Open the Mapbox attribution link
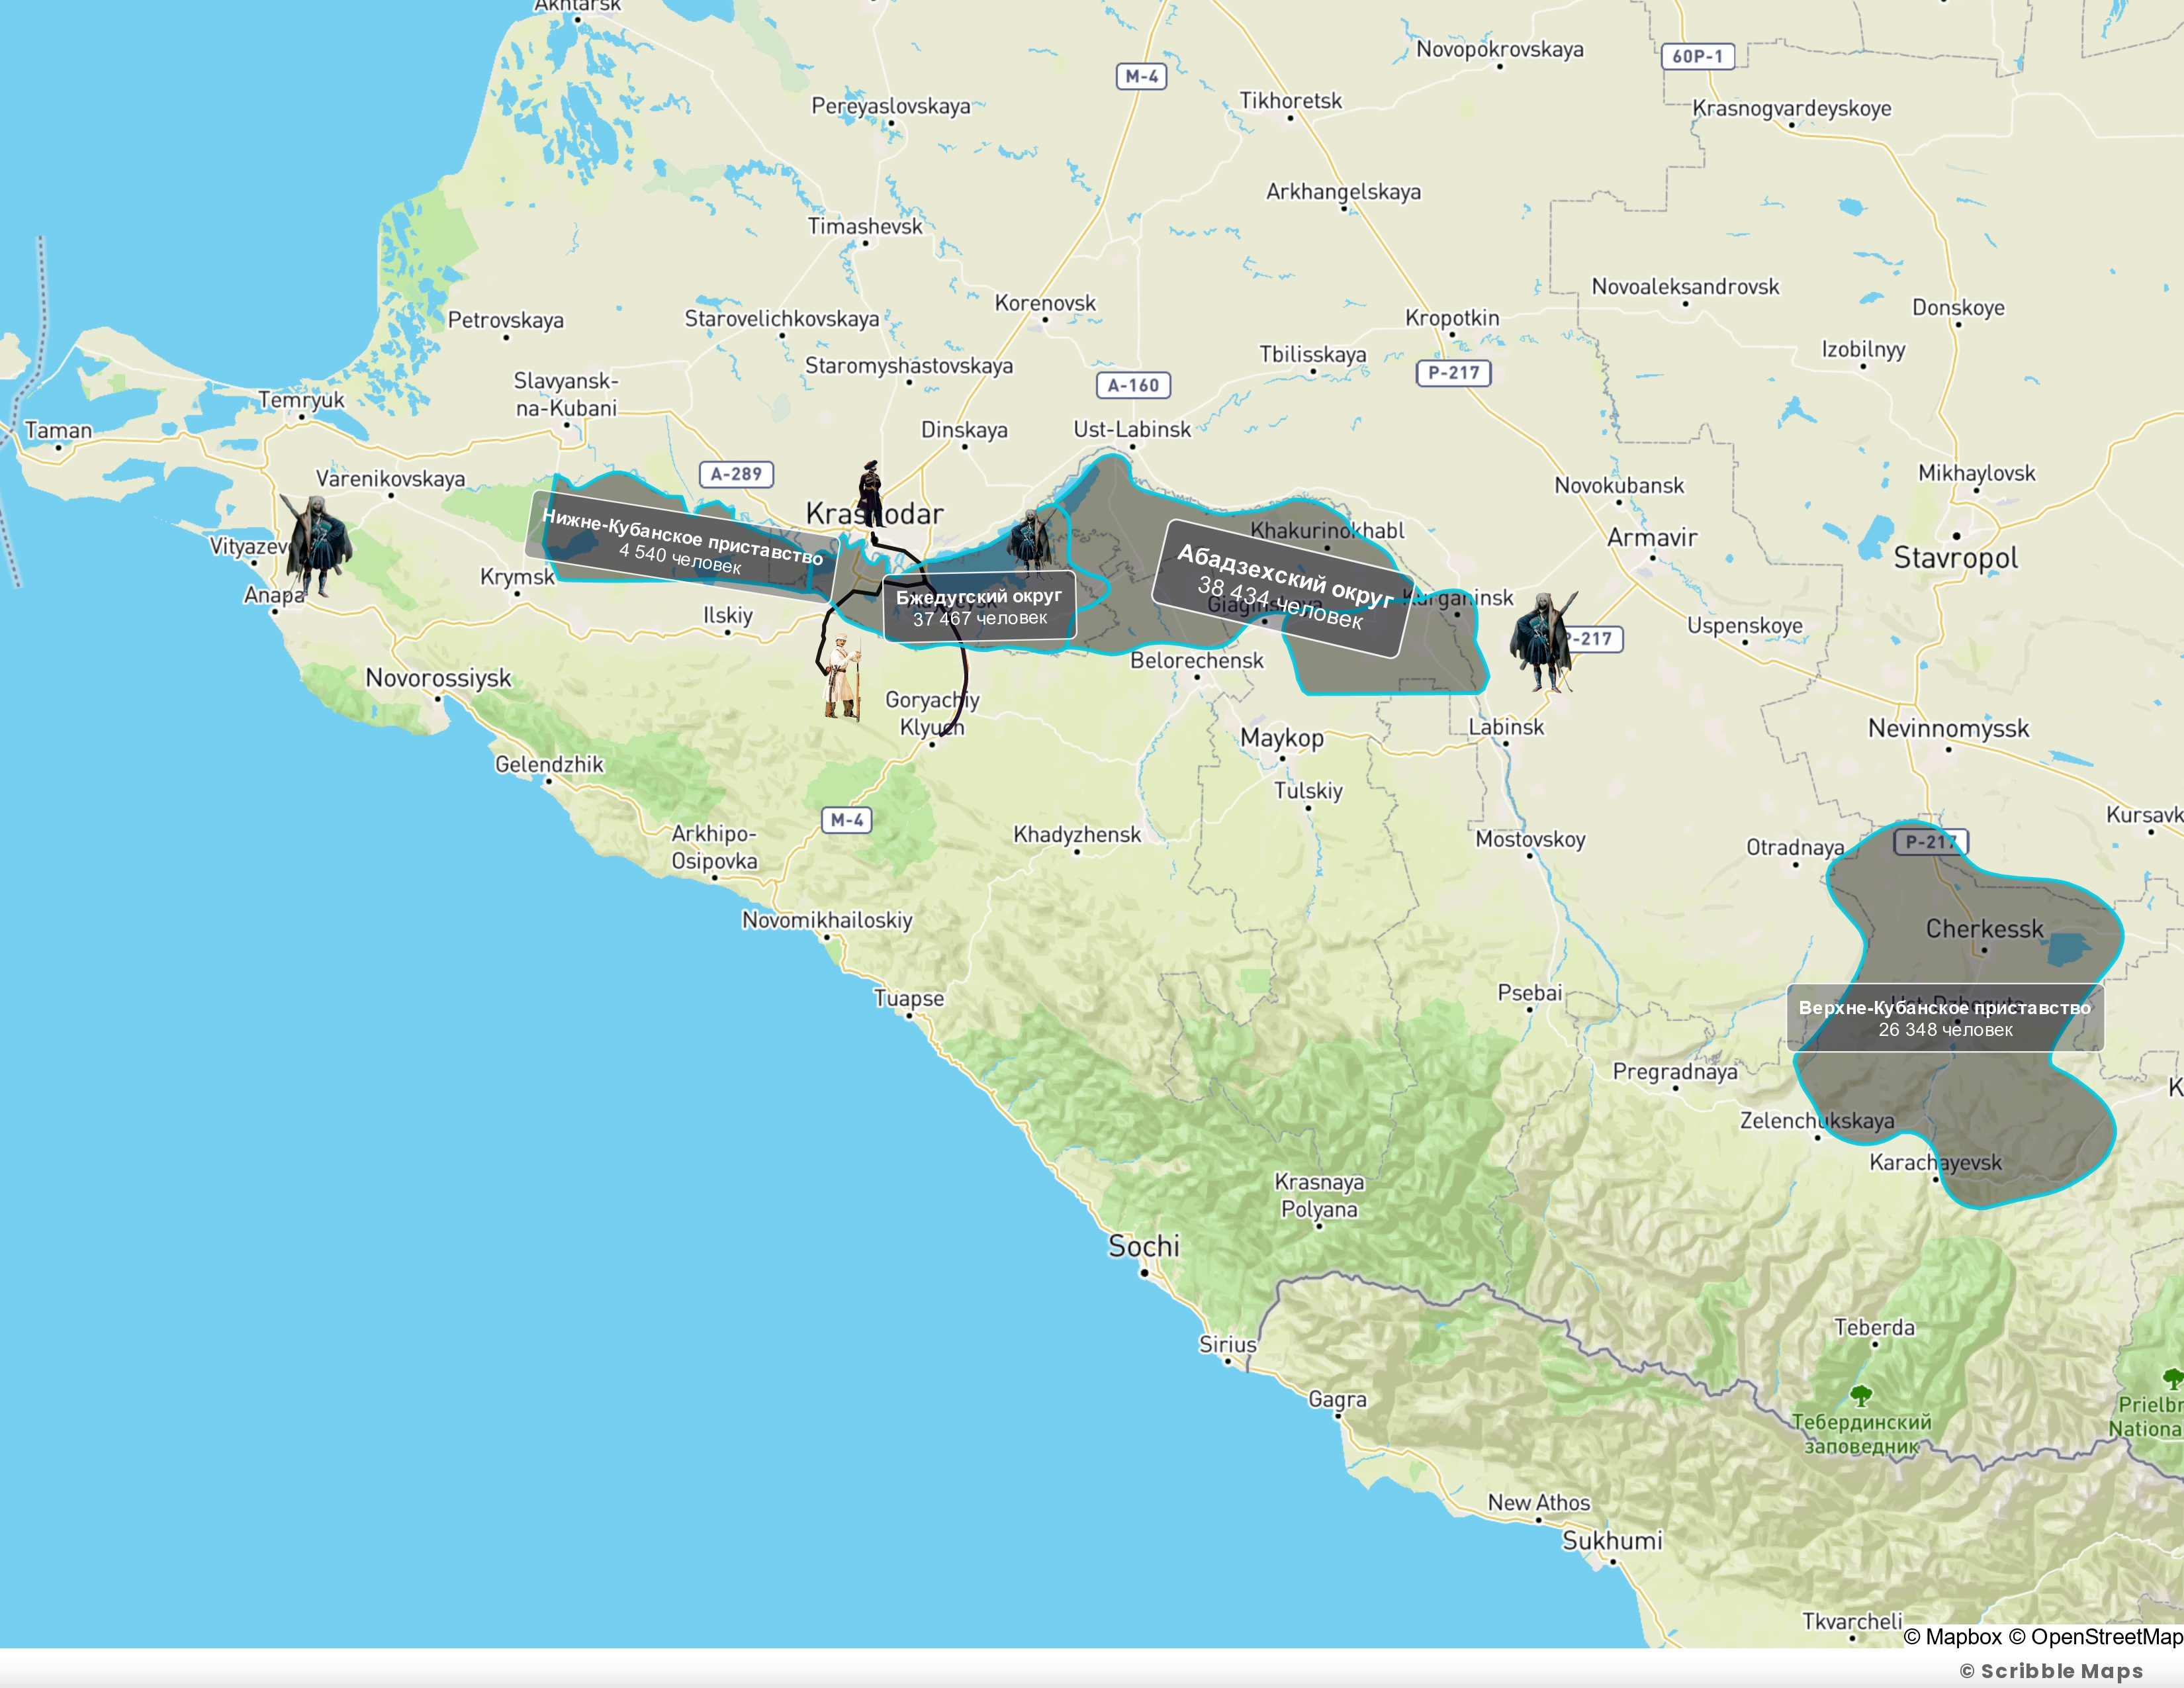Image resolution: width=2184 pixels, height=1688 pixels. (x=1953, y=1636)
